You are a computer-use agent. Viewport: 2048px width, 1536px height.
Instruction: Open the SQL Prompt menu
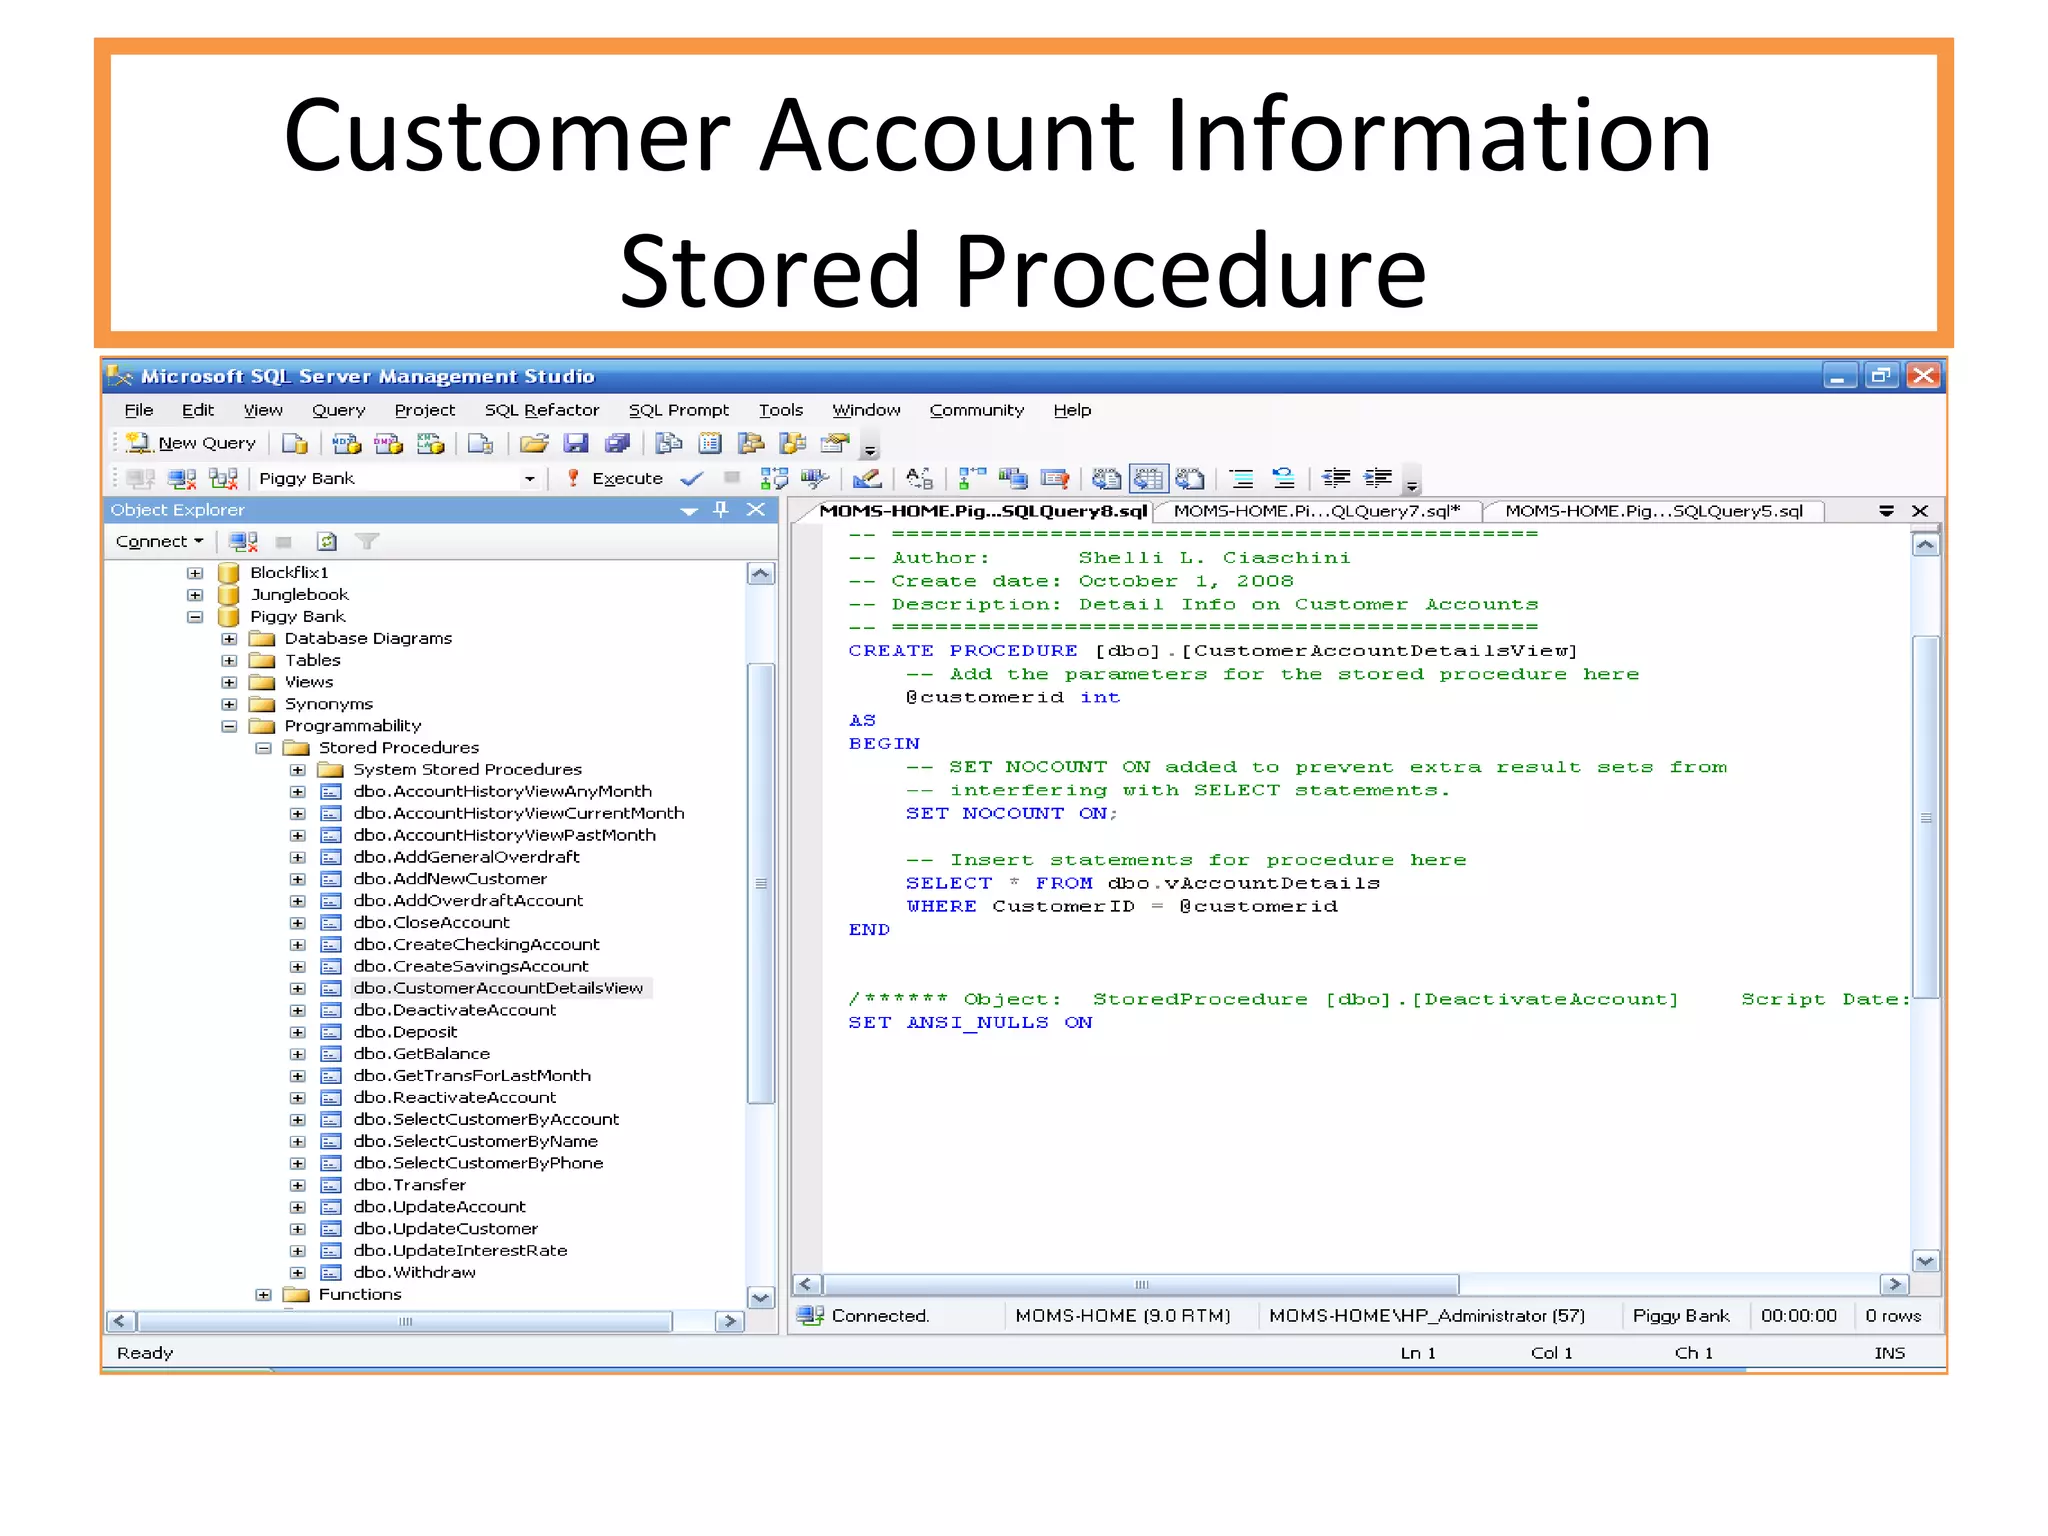(679, 410)
